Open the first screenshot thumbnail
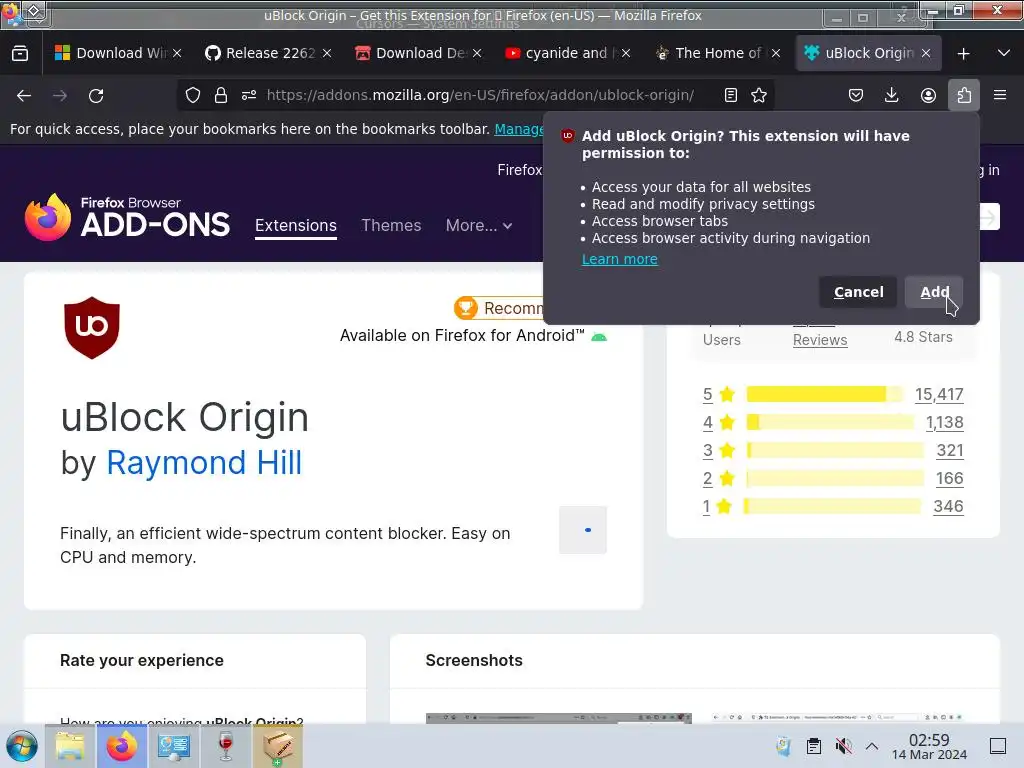This screenshot has height=768, width=1024. [x=558, y=718]
